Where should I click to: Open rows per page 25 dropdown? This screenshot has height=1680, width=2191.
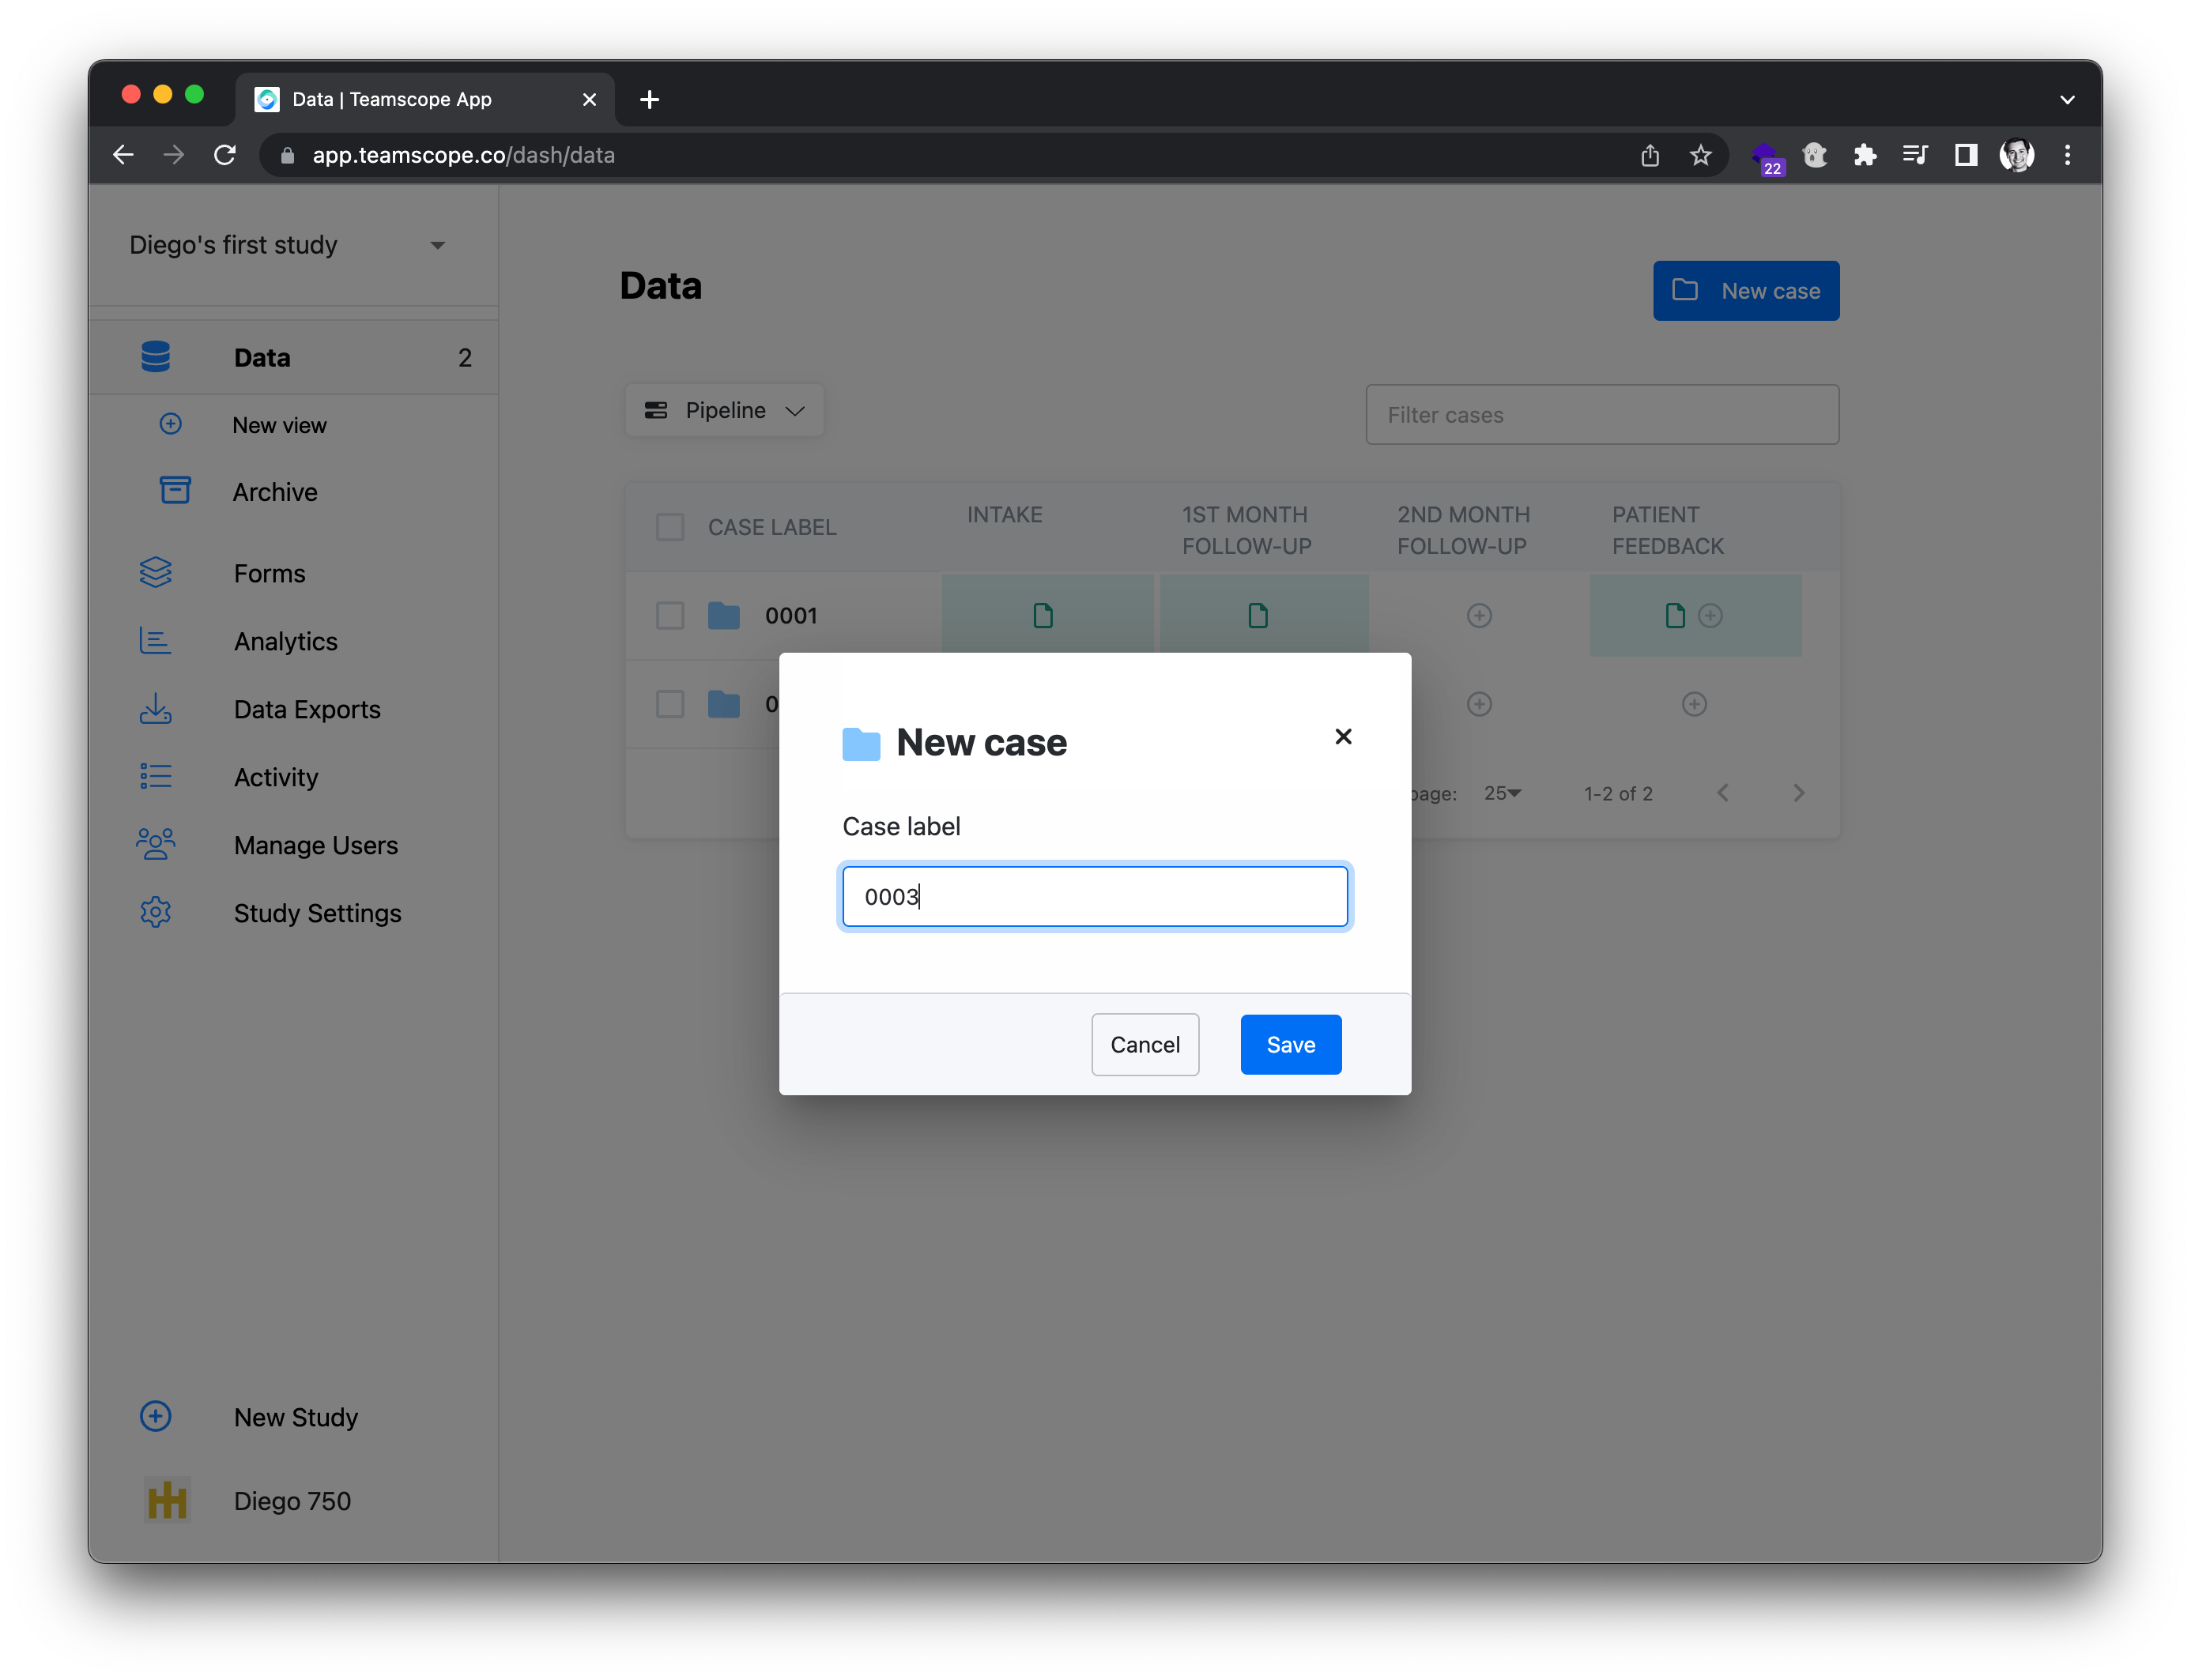(1502, 793)
